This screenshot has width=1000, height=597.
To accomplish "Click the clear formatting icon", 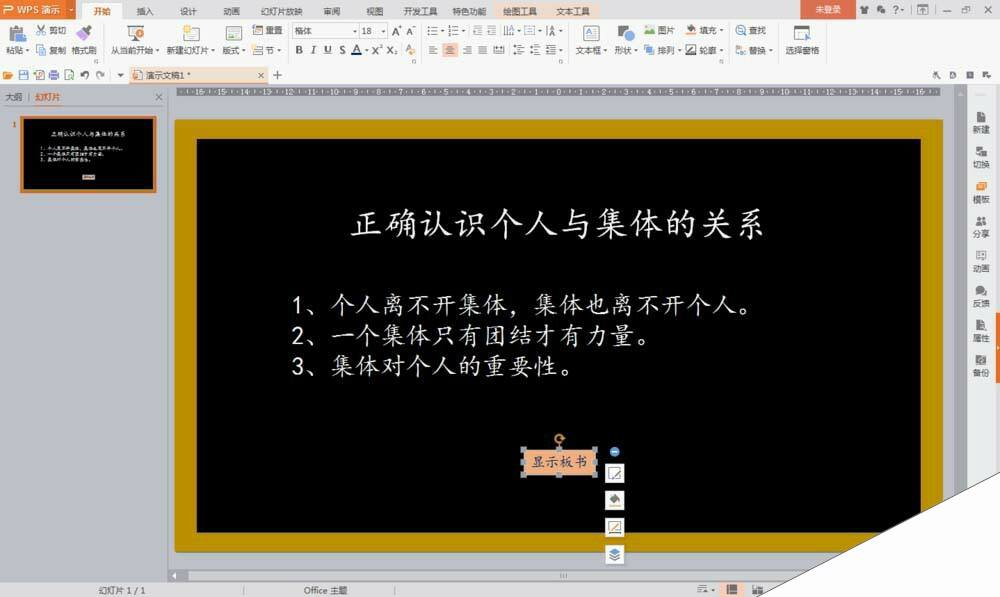I will [410, 50].
